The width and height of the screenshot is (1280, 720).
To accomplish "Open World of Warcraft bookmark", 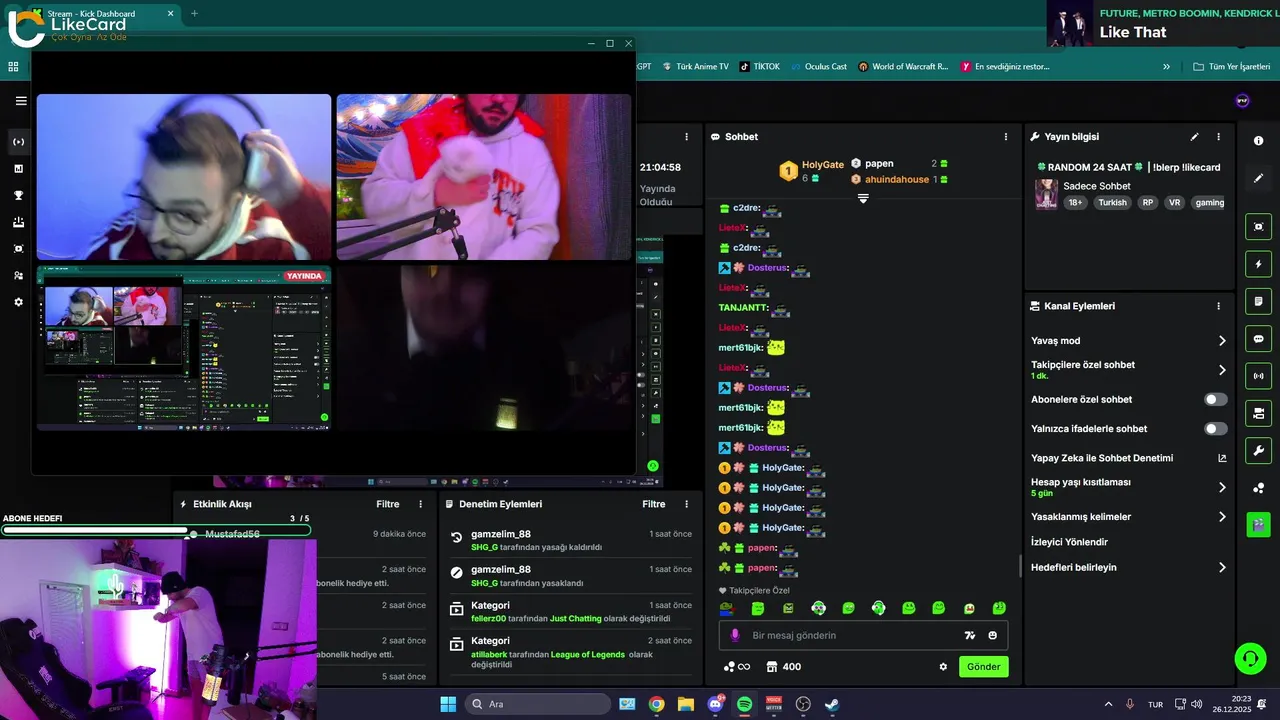I will [902, 67].
